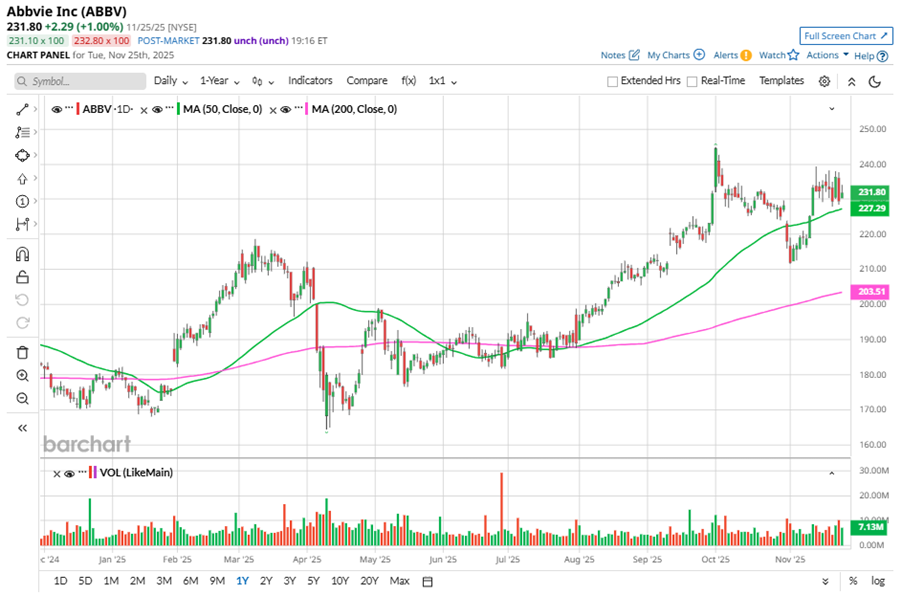Click the My Charts link
This screenshot has height=595, width=902.
tap(668, 55)
